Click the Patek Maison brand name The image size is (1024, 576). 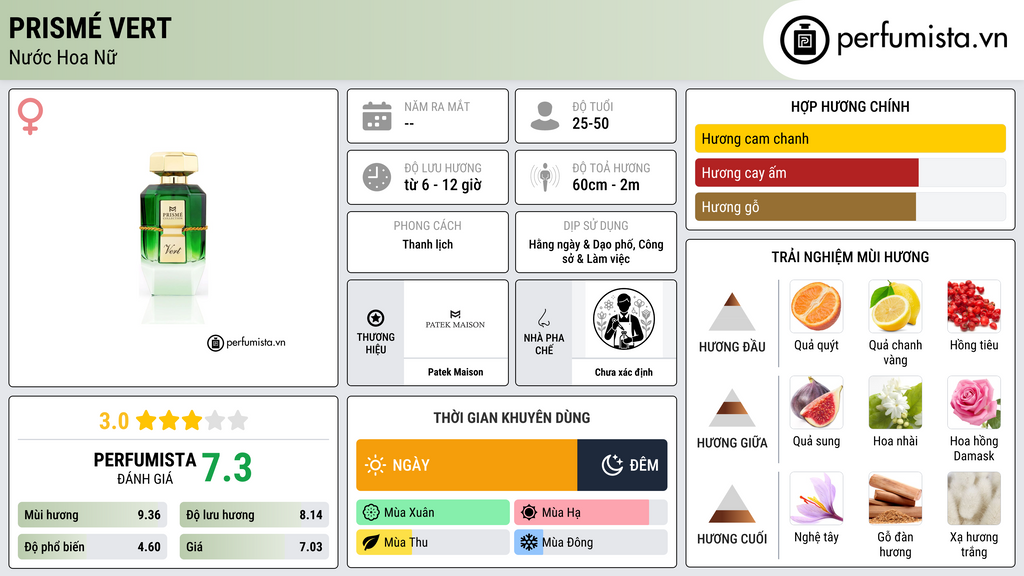click(455, 372)
